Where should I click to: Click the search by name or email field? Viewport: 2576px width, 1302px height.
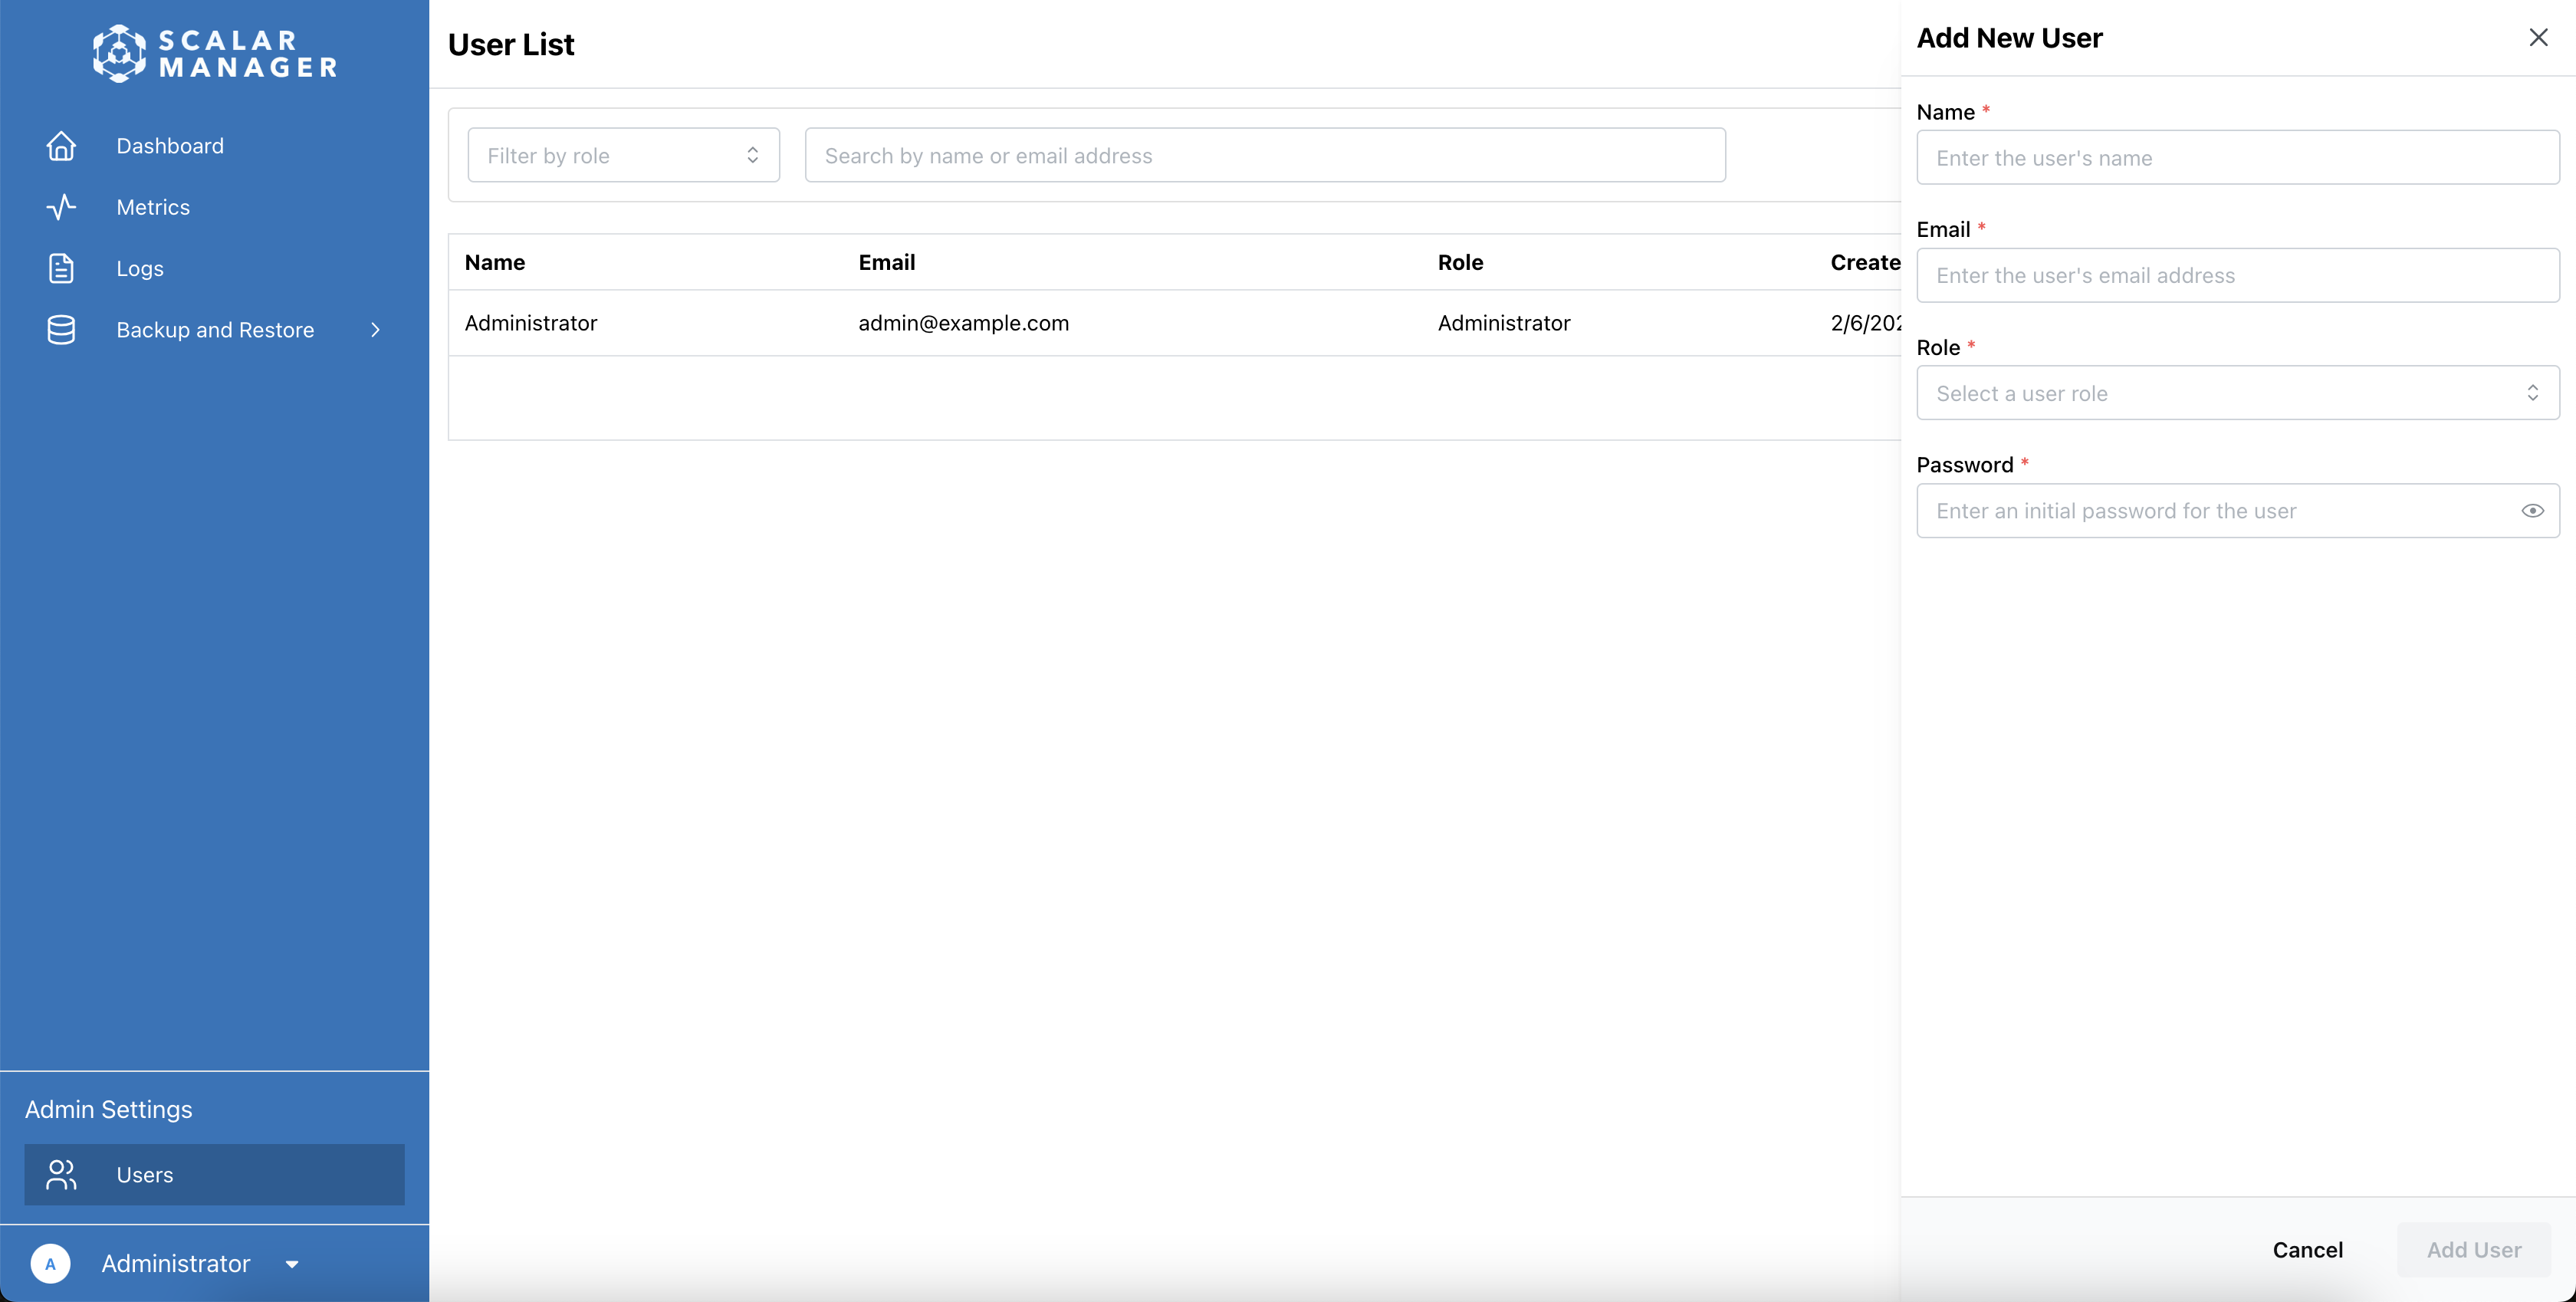coord(1264,155)
